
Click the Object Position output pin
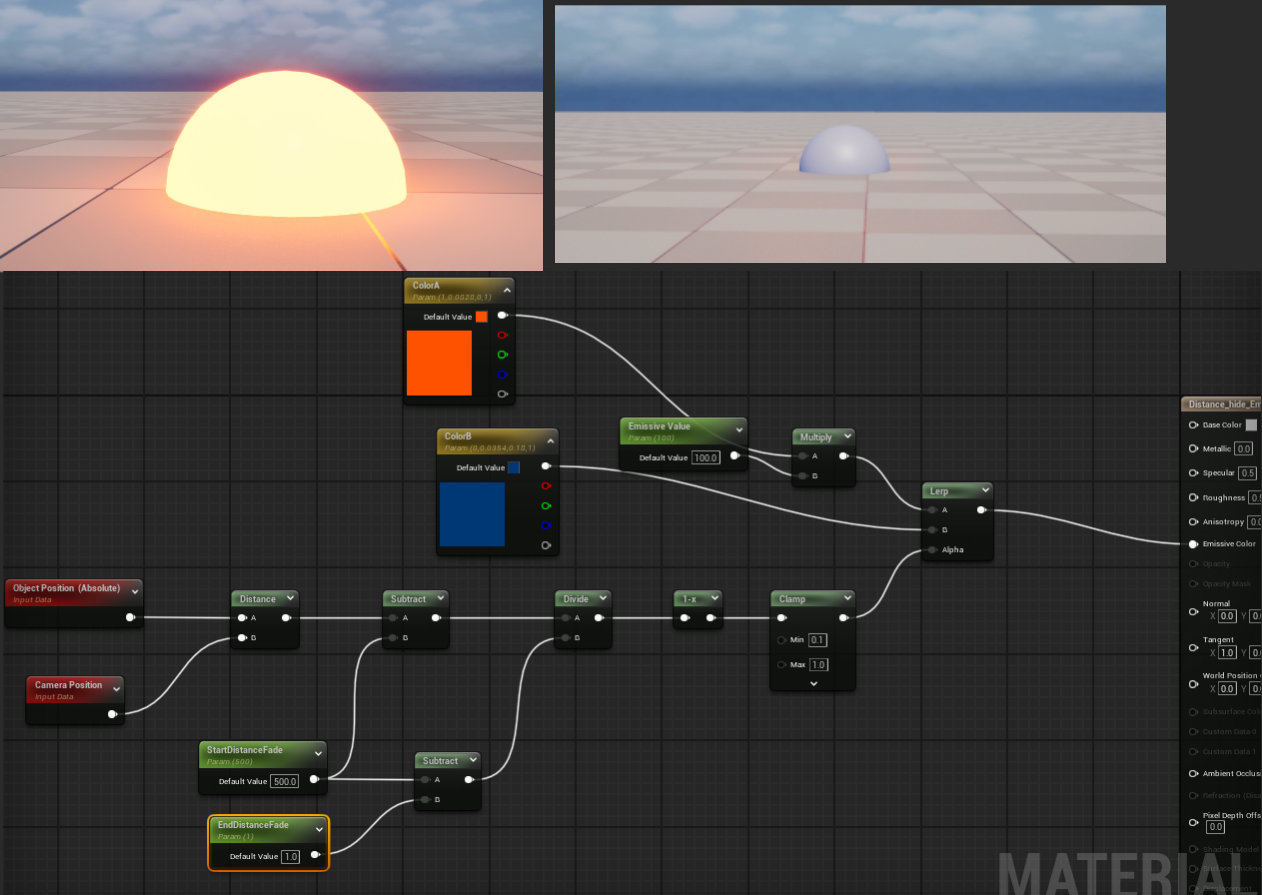(130, 617)
